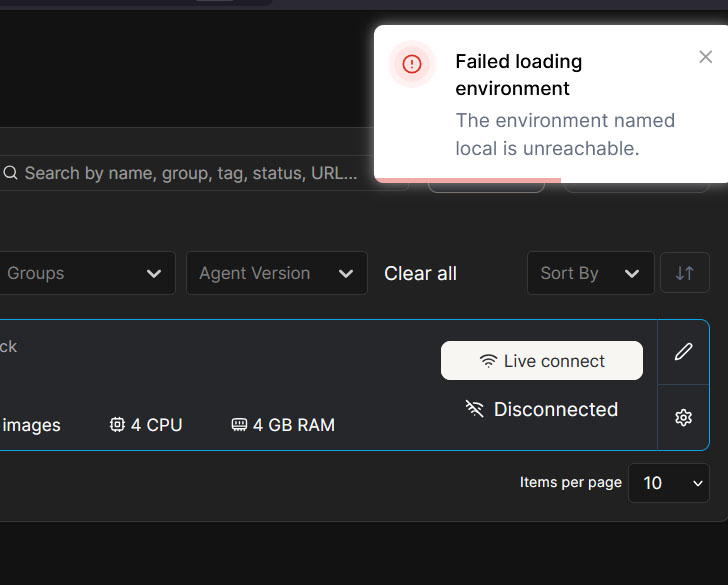Edit the environment using the pencil icon
This screenshot has height=585, width=728.
click(683, 351)
